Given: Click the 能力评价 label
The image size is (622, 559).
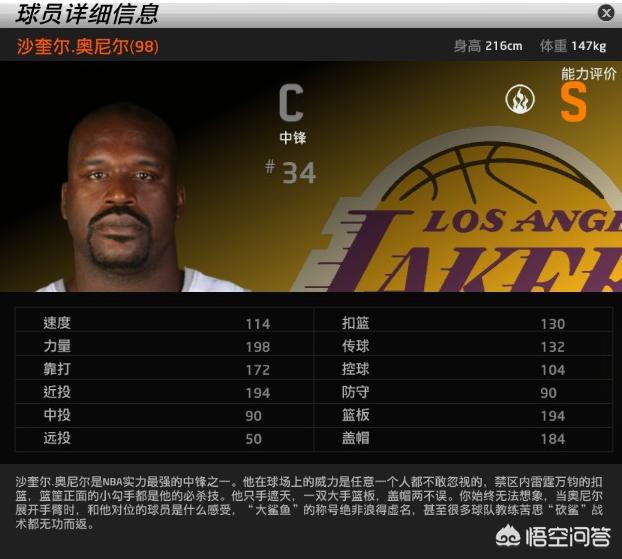Looking at the screenshot, I should (589, 74).
